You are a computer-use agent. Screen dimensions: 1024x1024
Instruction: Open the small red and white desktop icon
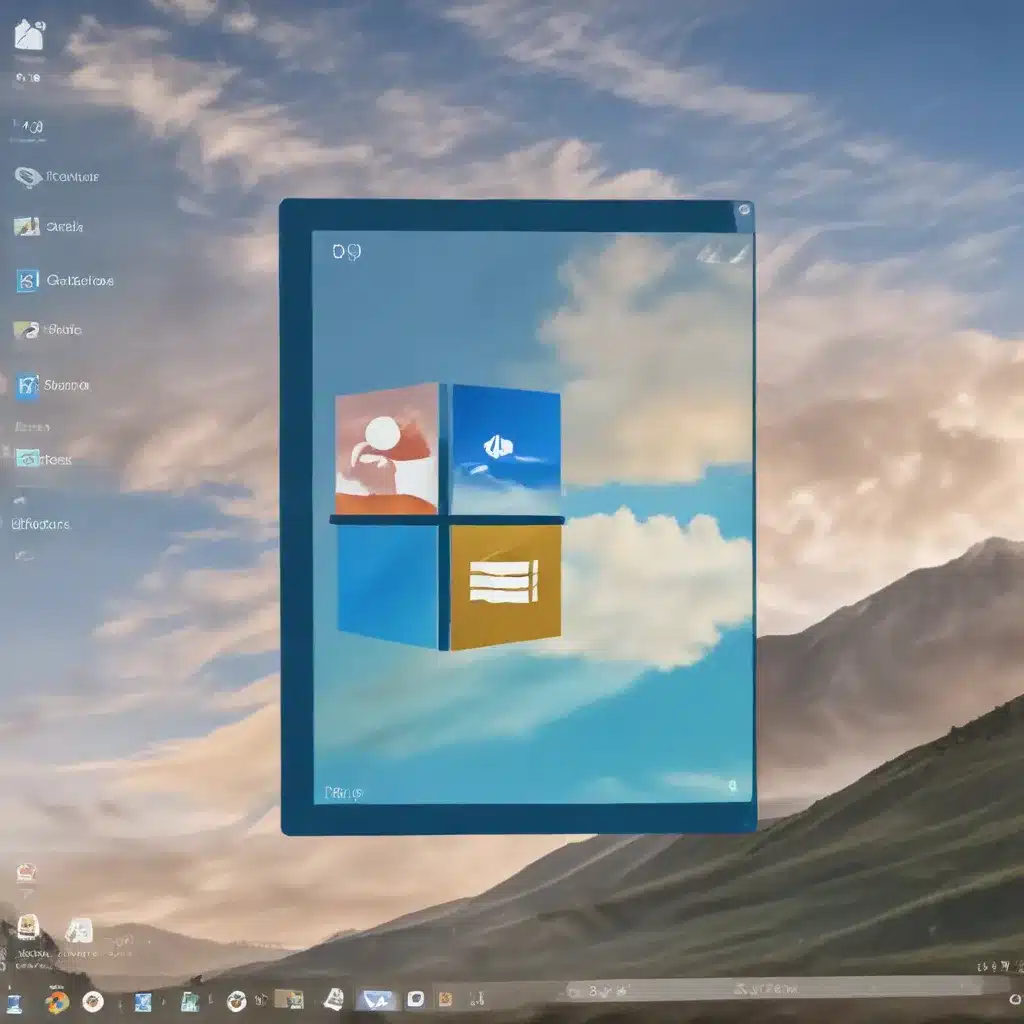point(26,872)
